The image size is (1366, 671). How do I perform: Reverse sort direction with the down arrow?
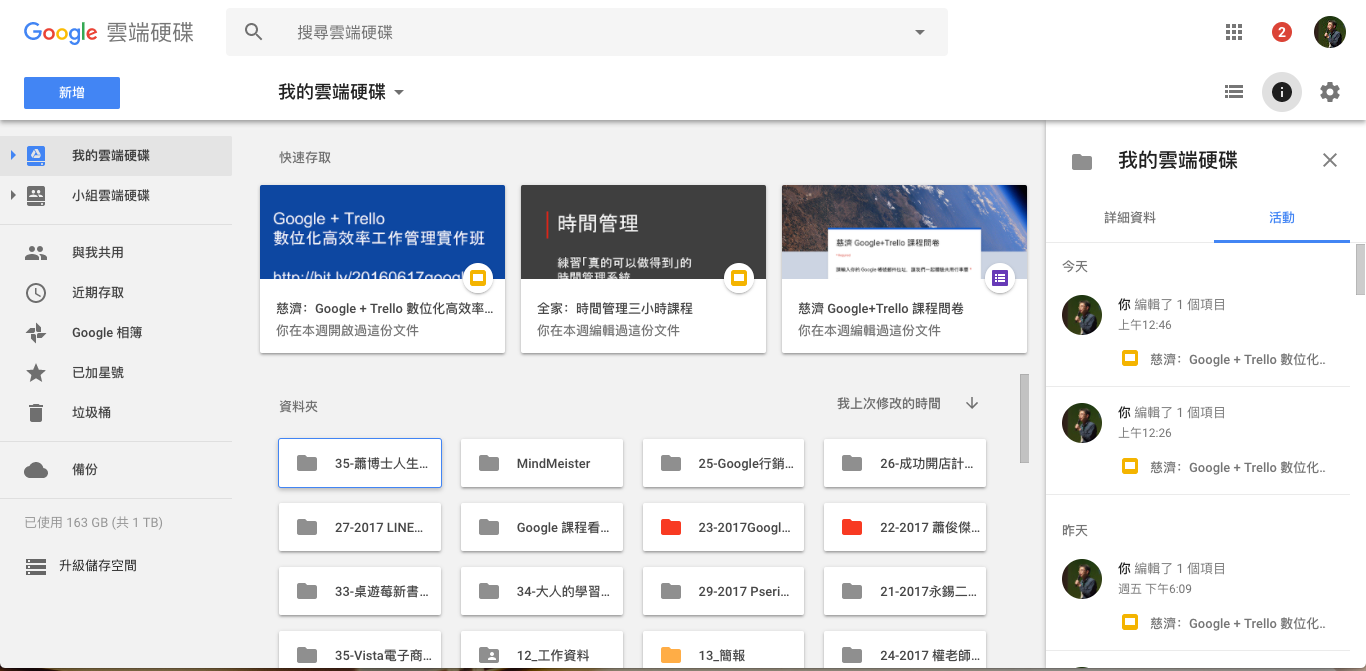[972, 403]
